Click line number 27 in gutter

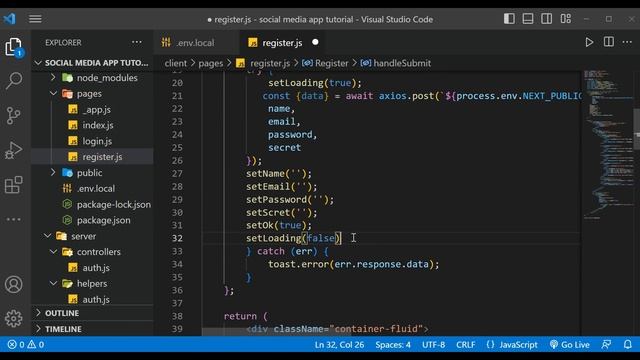click(177, 173)
